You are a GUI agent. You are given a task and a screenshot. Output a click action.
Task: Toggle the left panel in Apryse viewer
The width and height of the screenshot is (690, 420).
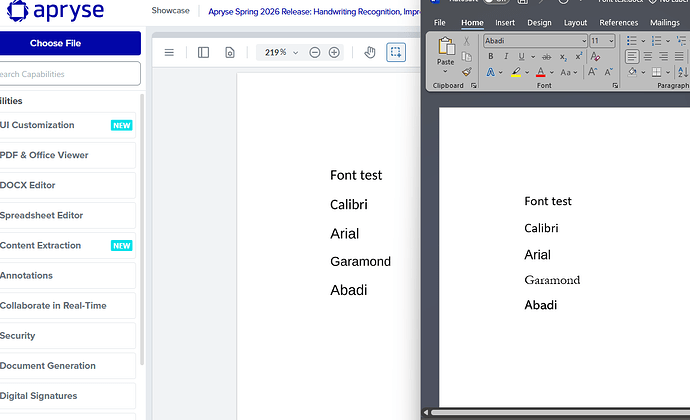203,53
